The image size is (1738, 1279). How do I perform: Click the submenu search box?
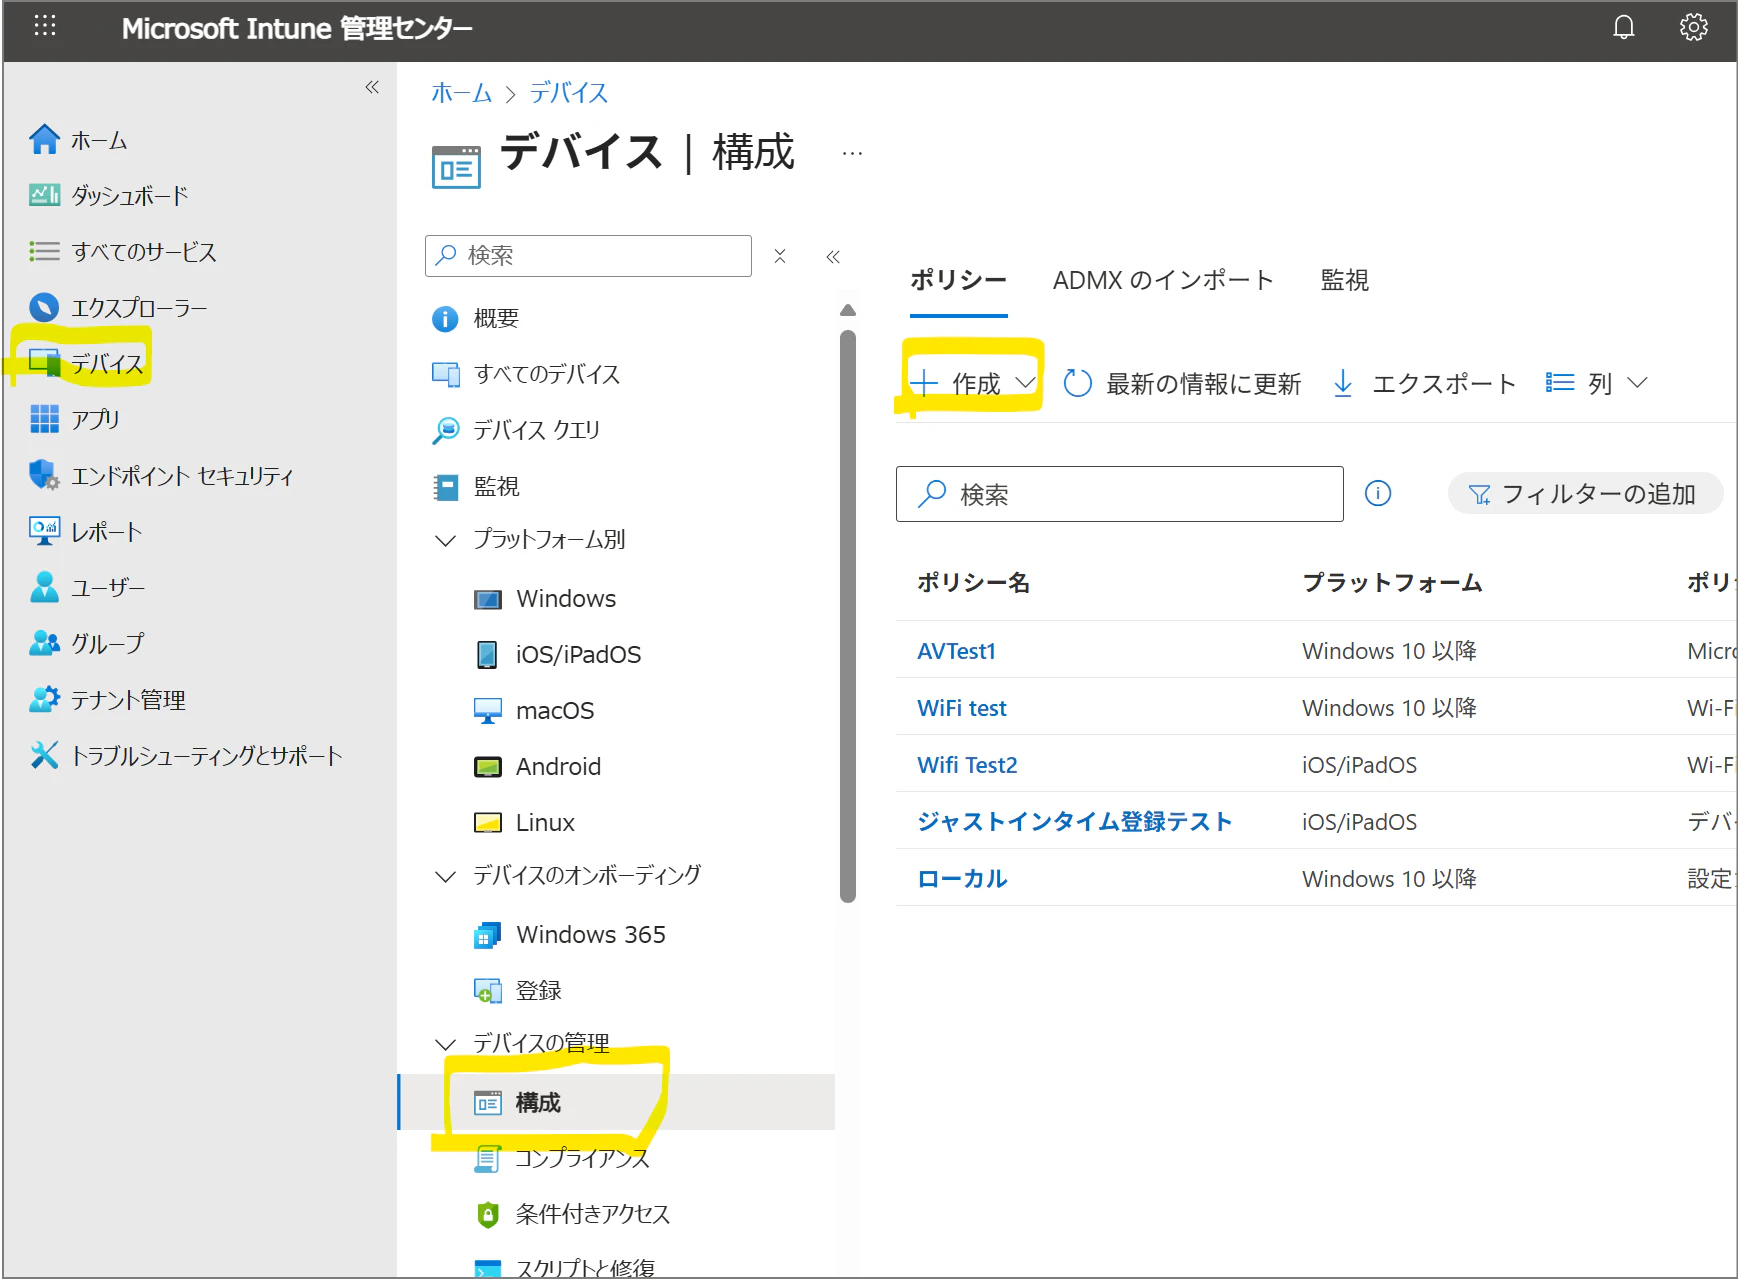(588, 256)
